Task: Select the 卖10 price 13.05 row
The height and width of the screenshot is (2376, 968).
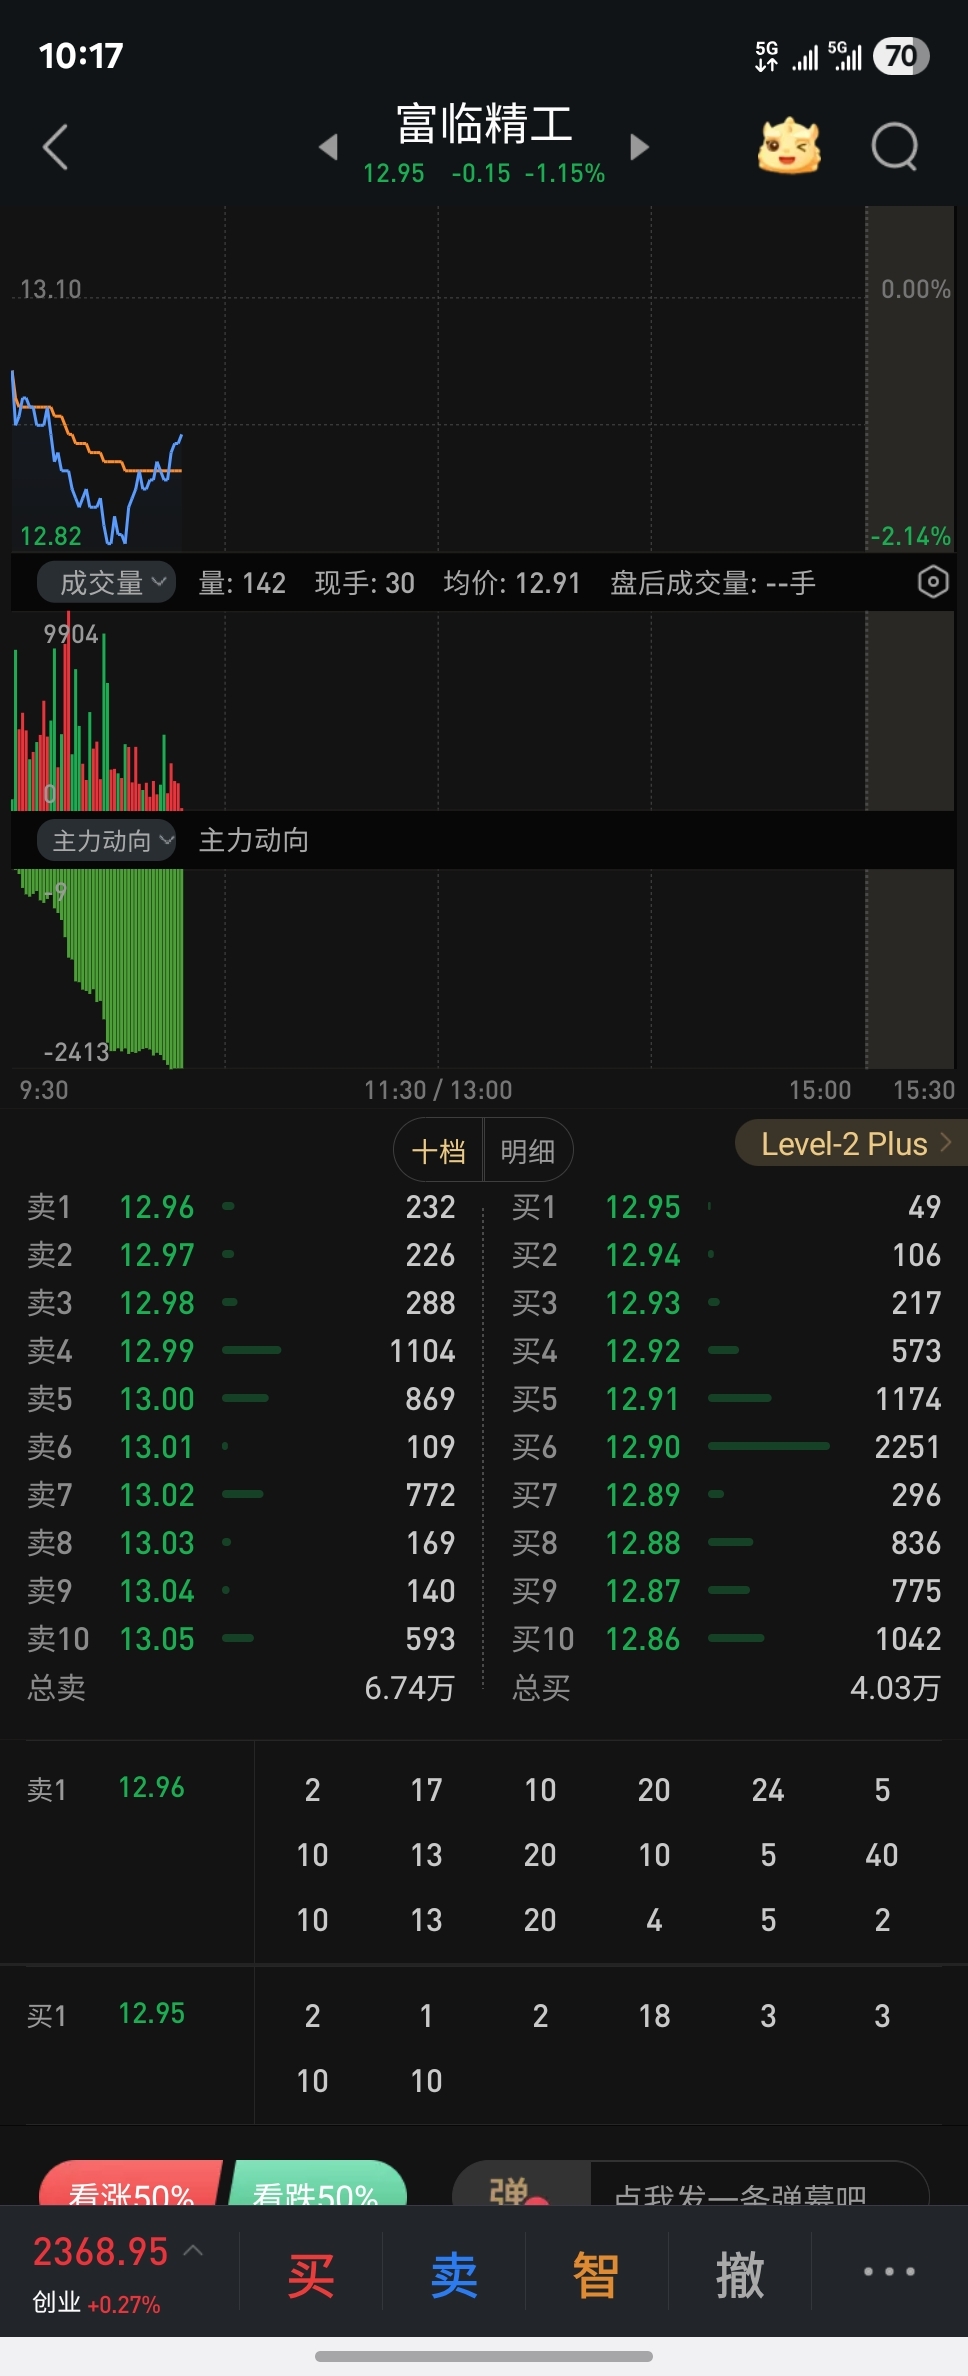Action: (241, 1639)
